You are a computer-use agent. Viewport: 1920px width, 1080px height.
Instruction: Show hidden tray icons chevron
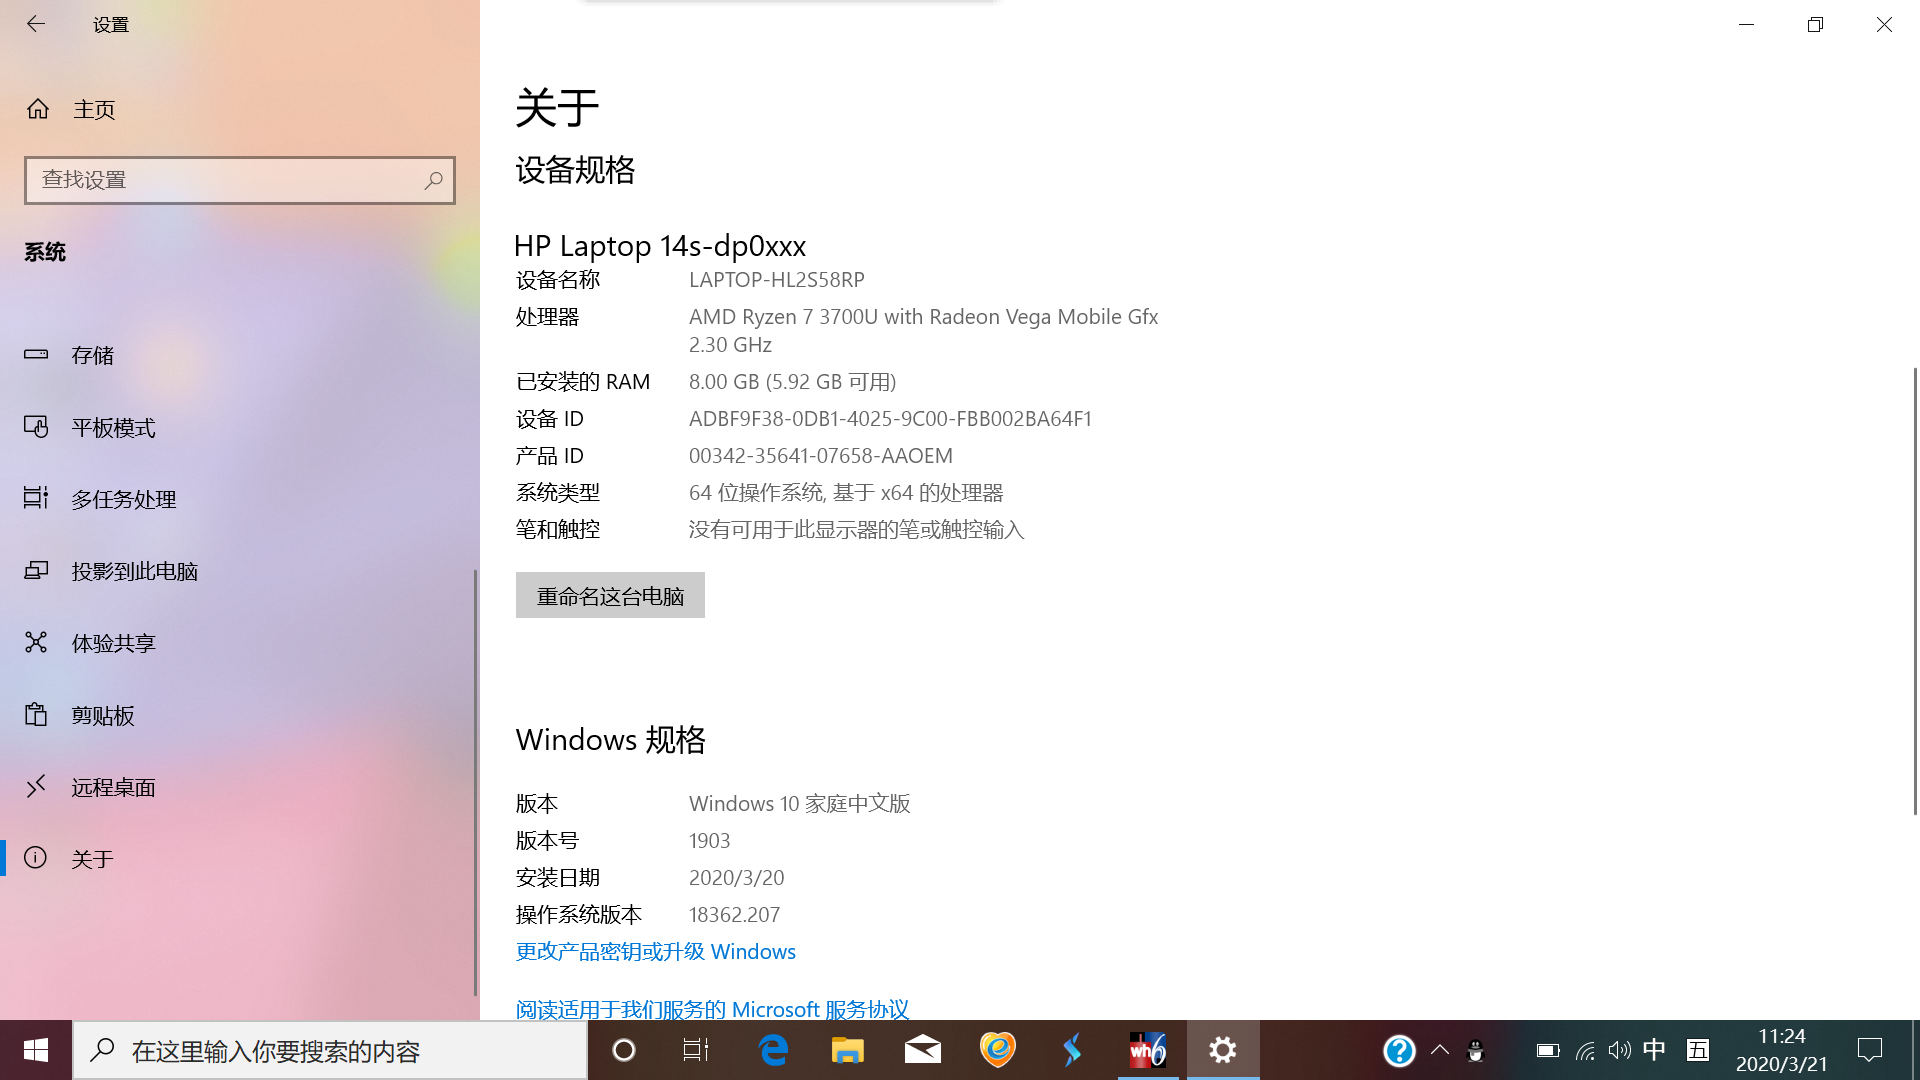(x=1440, y=1050)
